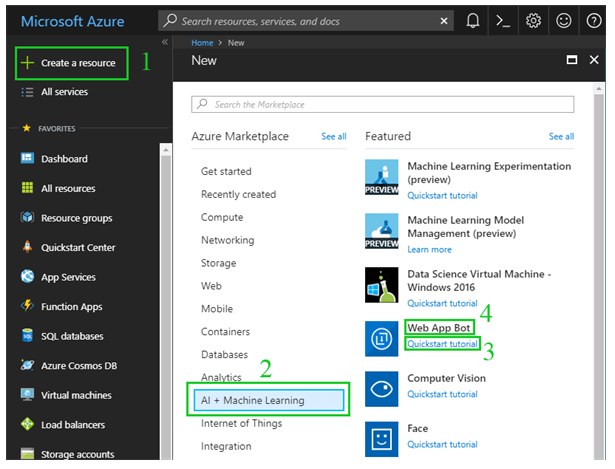Viewport: 615px width, 469px height.
Task: Select Storage marketplace category
Action: pos(218,263)
